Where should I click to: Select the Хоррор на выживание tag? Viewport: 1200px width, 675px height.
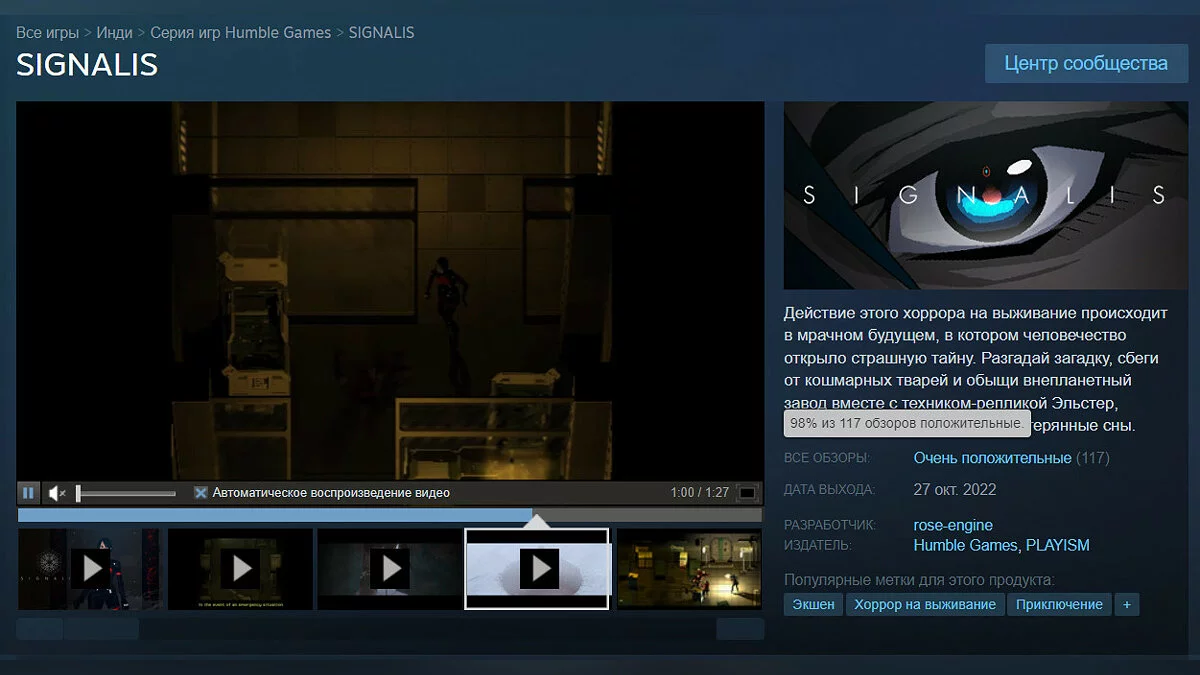click(925, 604)
